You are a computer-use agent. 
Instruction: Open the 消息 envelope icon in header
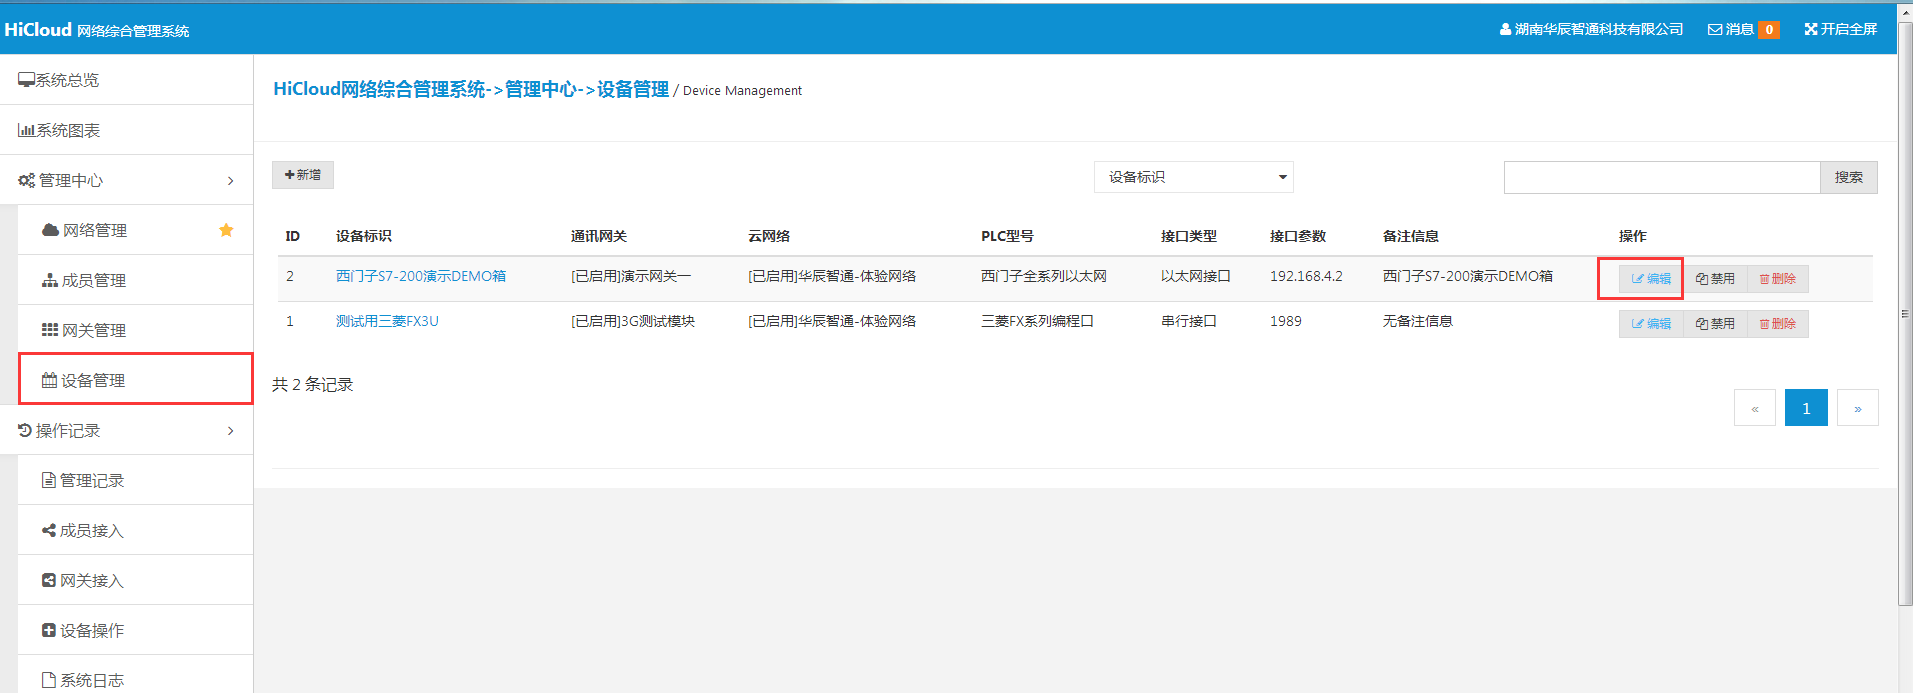pos(1714,30)
